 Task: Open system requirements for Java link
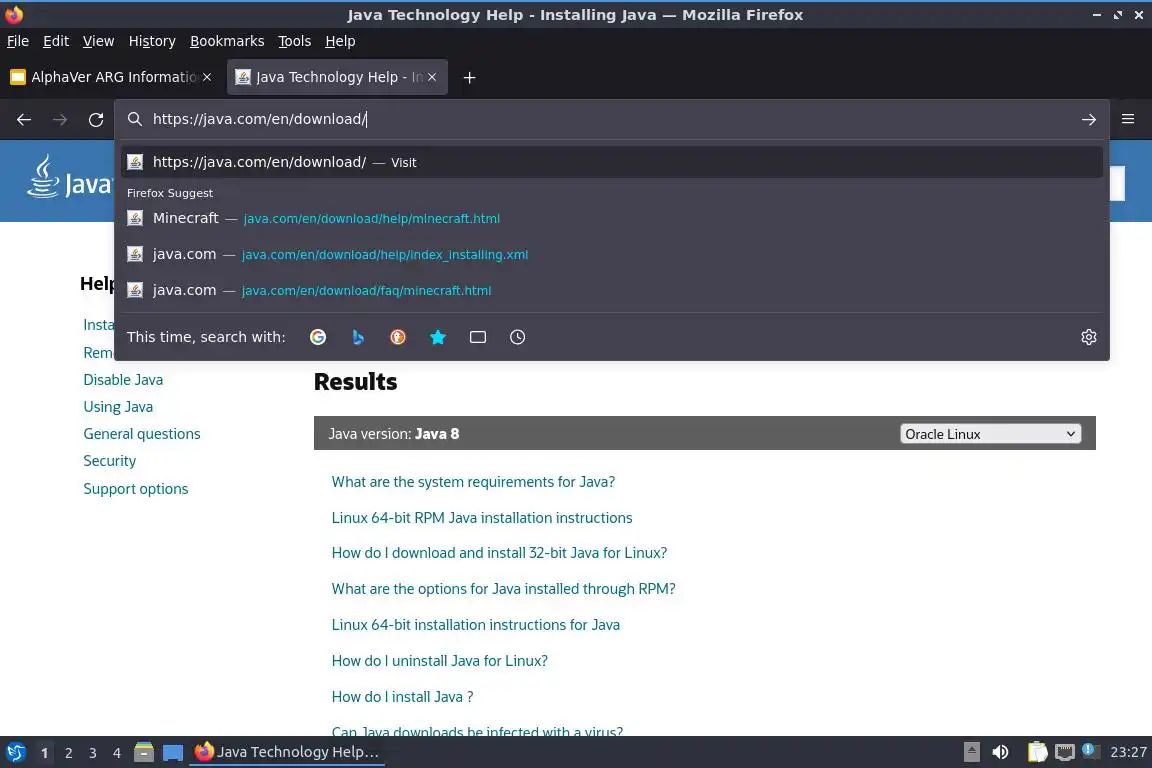(x=473, y=482)
